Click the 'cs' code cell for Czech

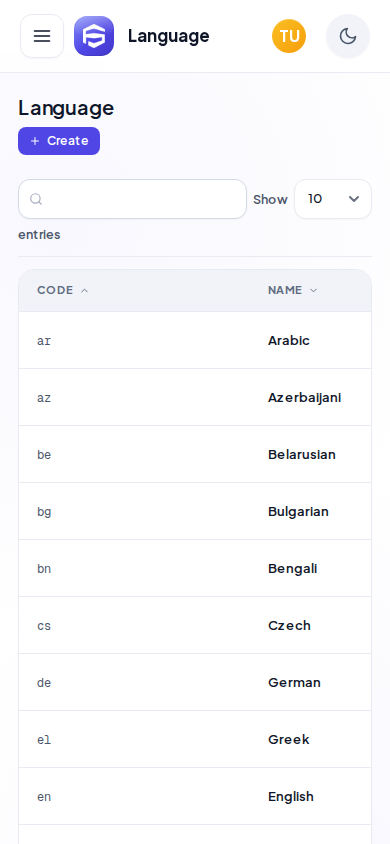point(44,626)
